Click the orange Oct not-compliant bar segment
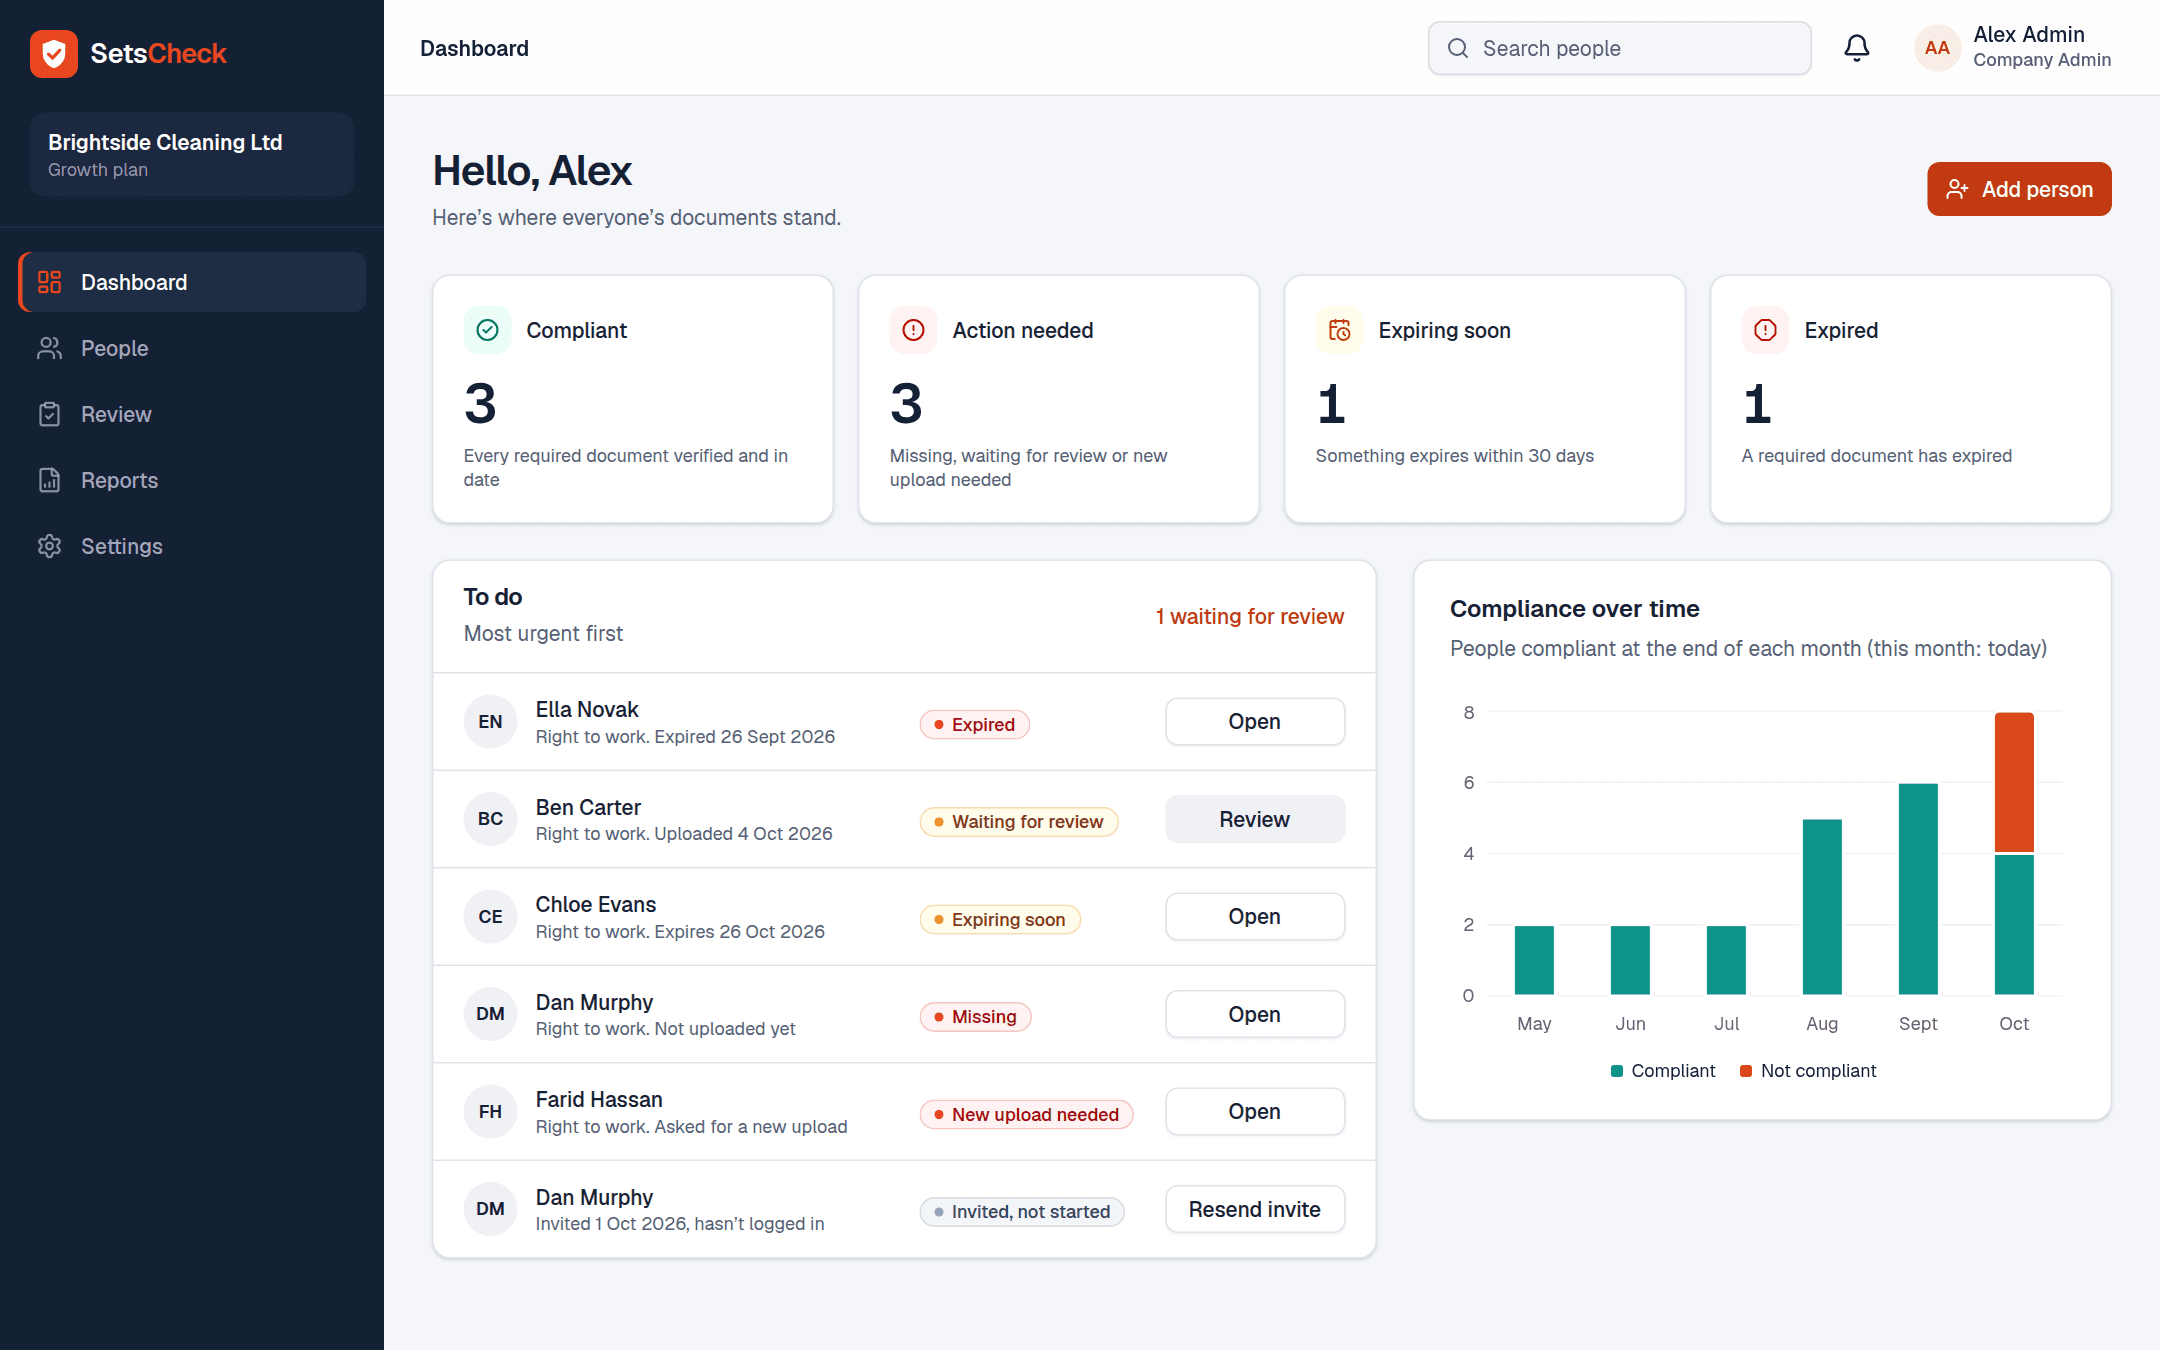This screenshot has width=2160, height=1350. [2014, 782]
